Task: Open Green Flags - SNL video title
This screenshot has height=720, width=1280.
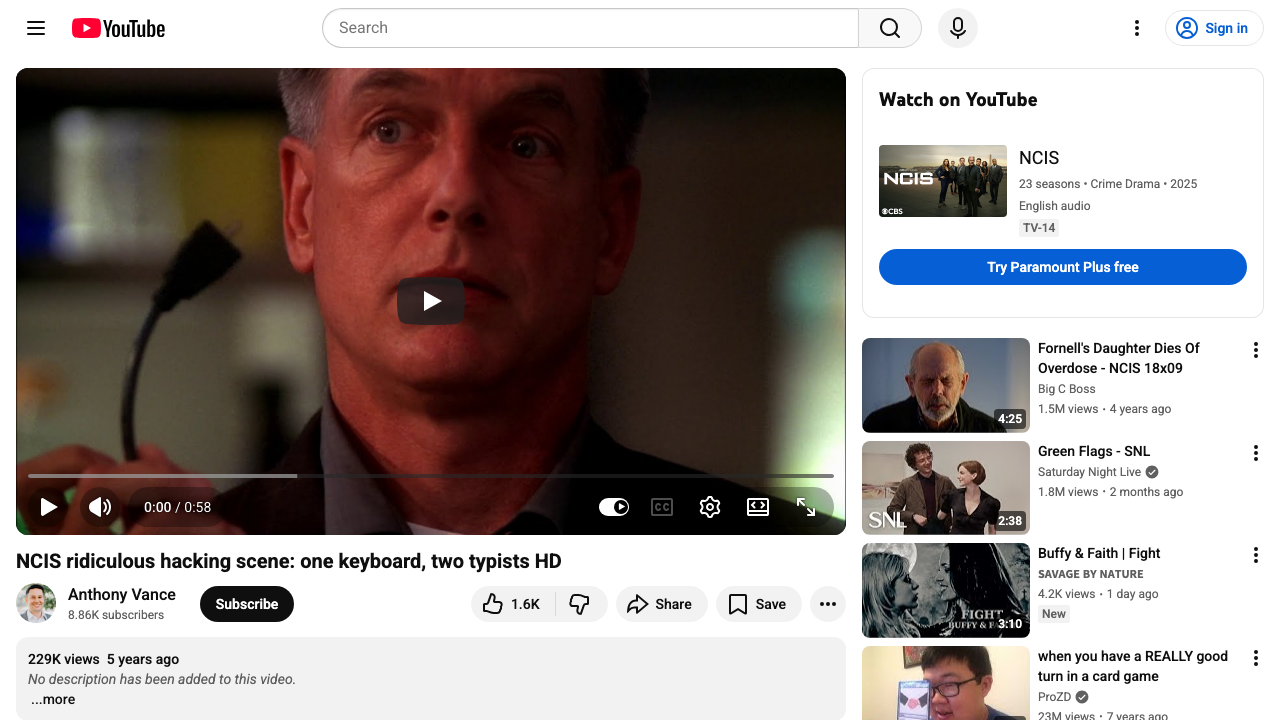Action: click(x=1094, y=451)
